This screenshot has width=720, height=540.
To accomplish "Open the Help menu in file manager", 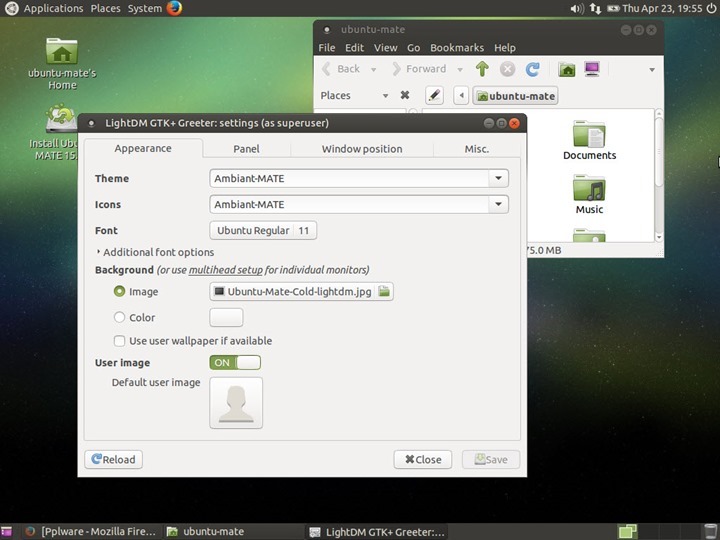I will click(x=505, y=48).
